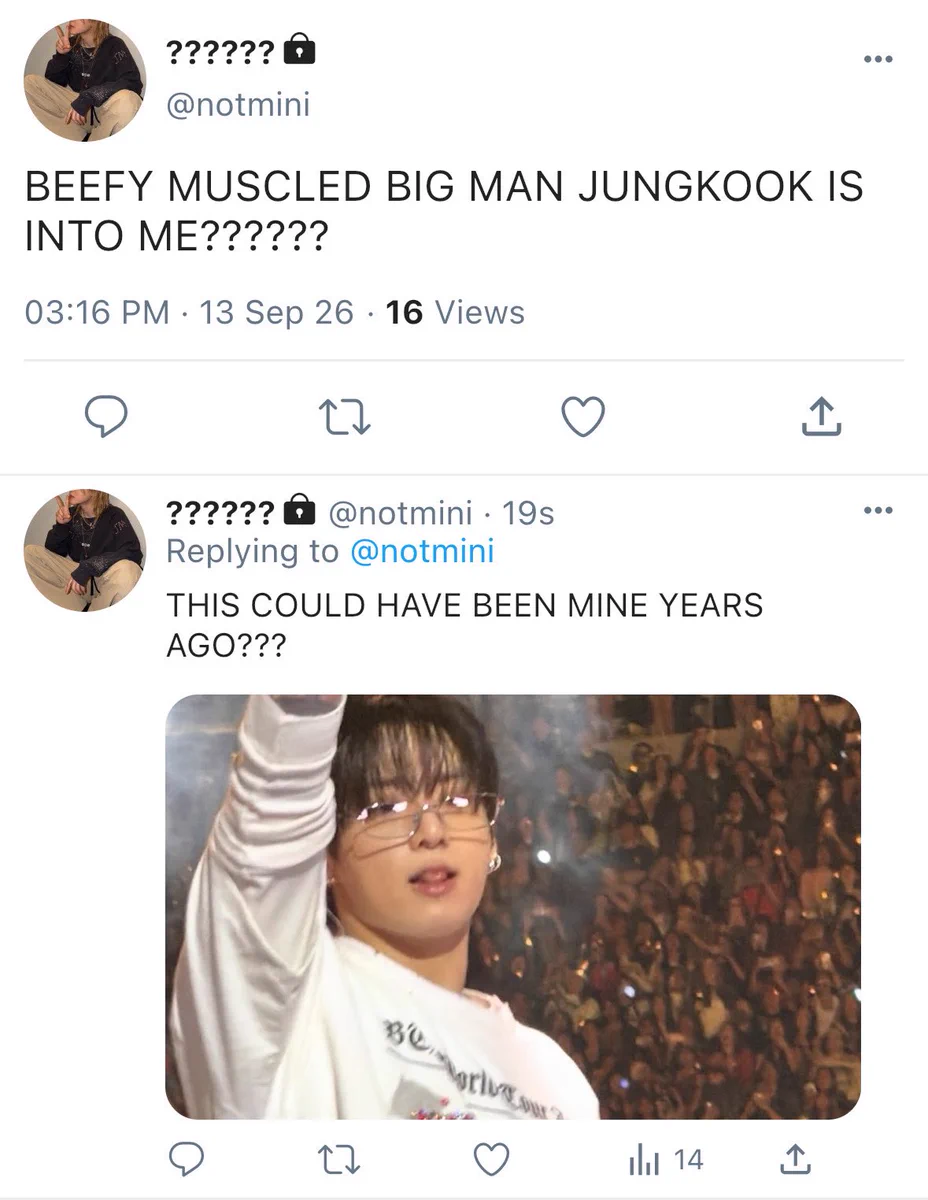Share the main tweet via share icon

pos(822,417)
